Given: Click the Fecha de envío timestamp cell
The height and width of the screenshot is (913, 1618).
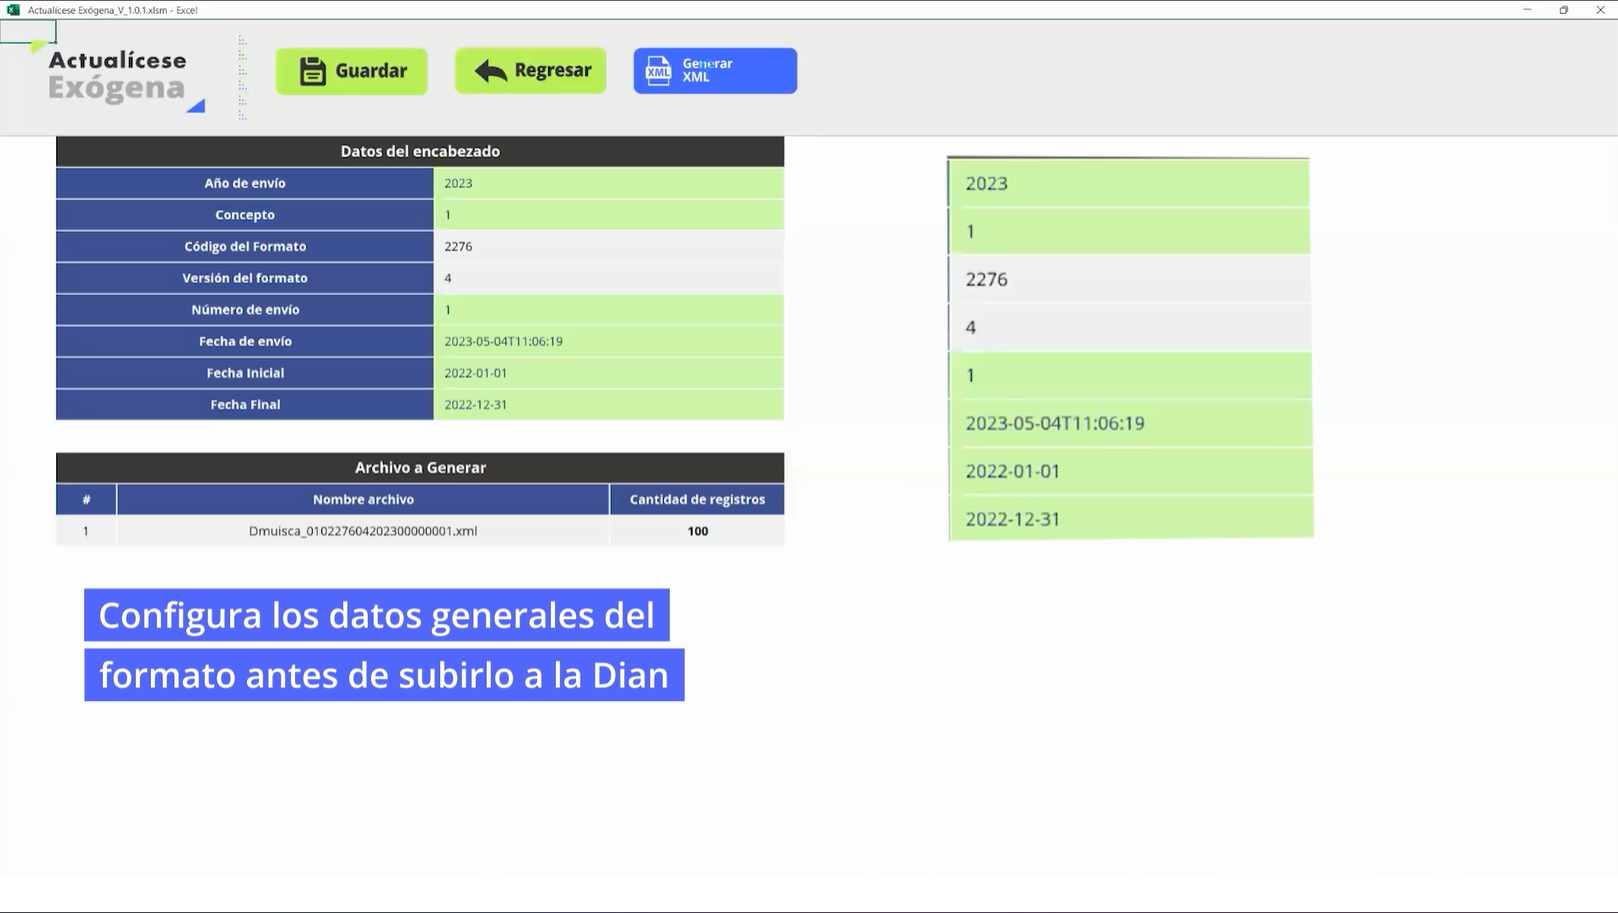Looking at the screenshot, I should [x=610, y=341].
